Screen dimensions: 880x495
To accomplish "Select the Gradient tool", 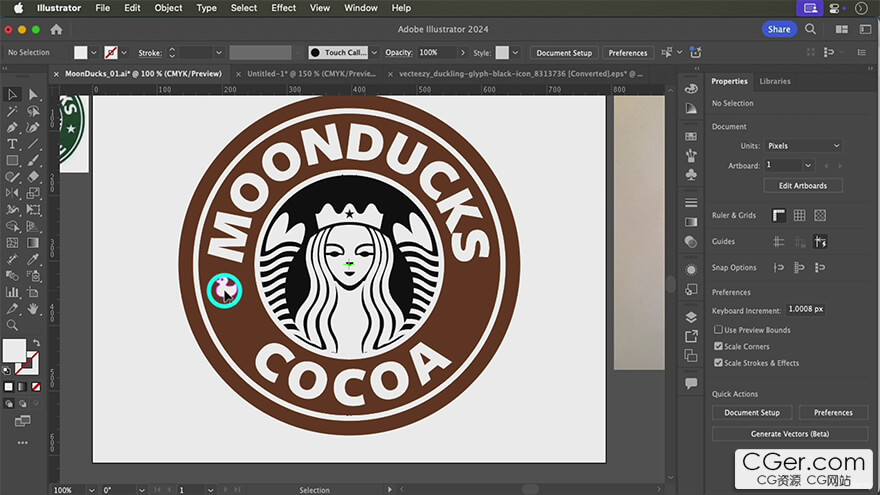I will 33,243.
